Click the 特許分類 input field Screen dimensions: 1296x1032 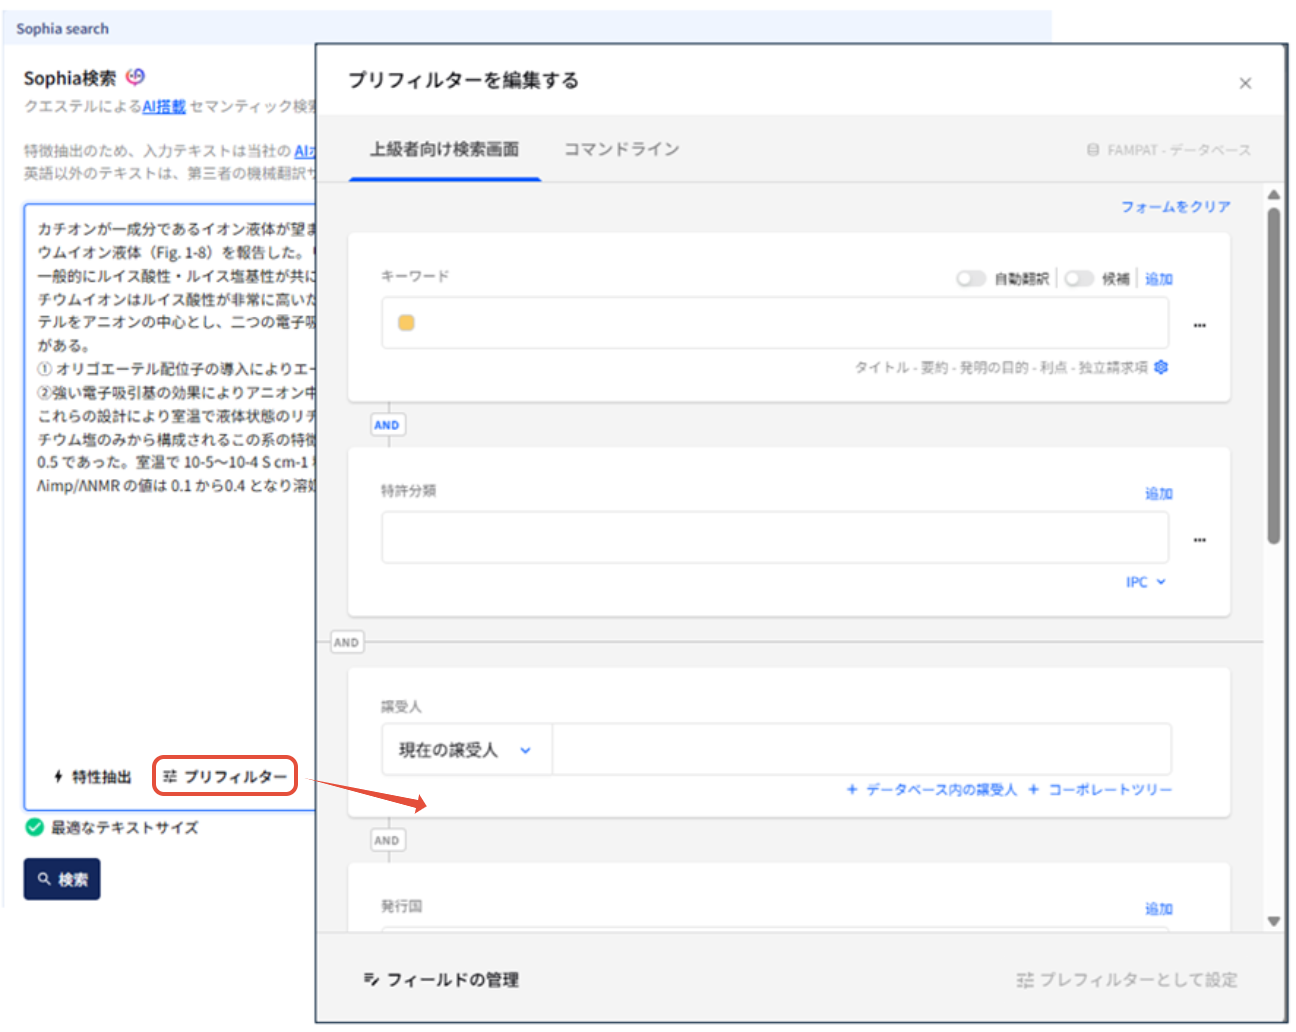tap(775, 538)
